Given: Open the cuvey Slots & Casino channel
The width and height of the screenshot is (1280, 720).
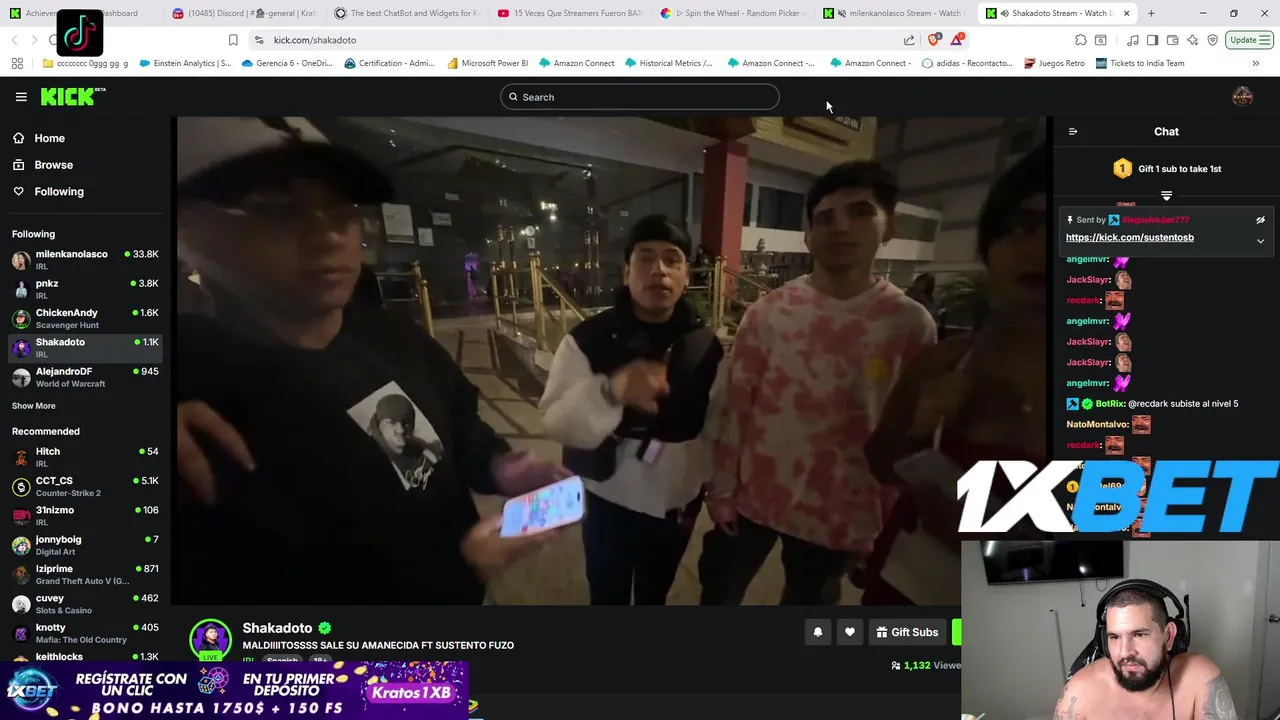Looking at the screenshot, I should coord(85,603).
